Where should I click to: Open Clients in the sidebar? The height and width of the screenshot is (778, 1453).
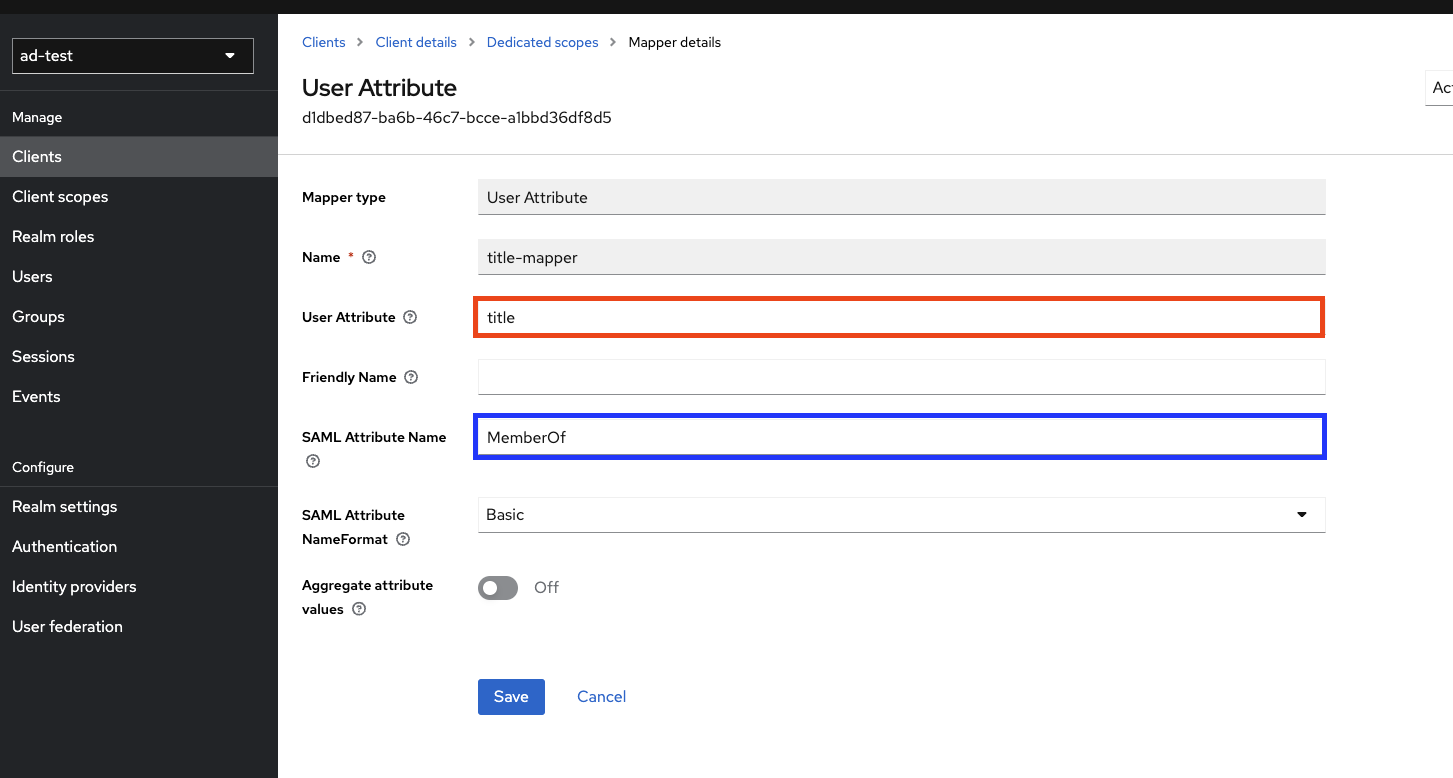139,157
